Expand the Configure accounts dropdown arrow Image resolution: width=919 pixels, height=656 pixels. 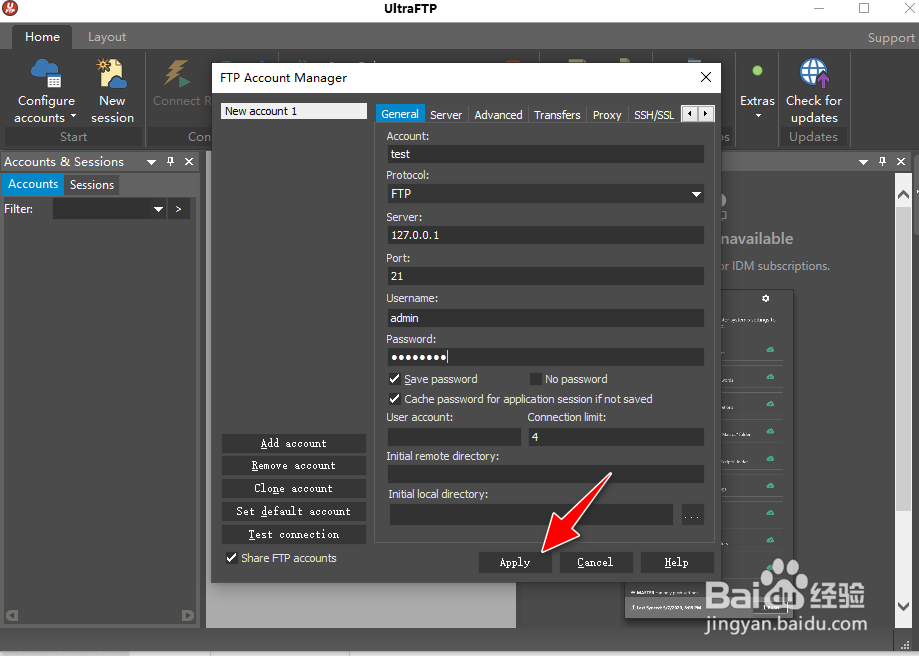coord(73,117)
